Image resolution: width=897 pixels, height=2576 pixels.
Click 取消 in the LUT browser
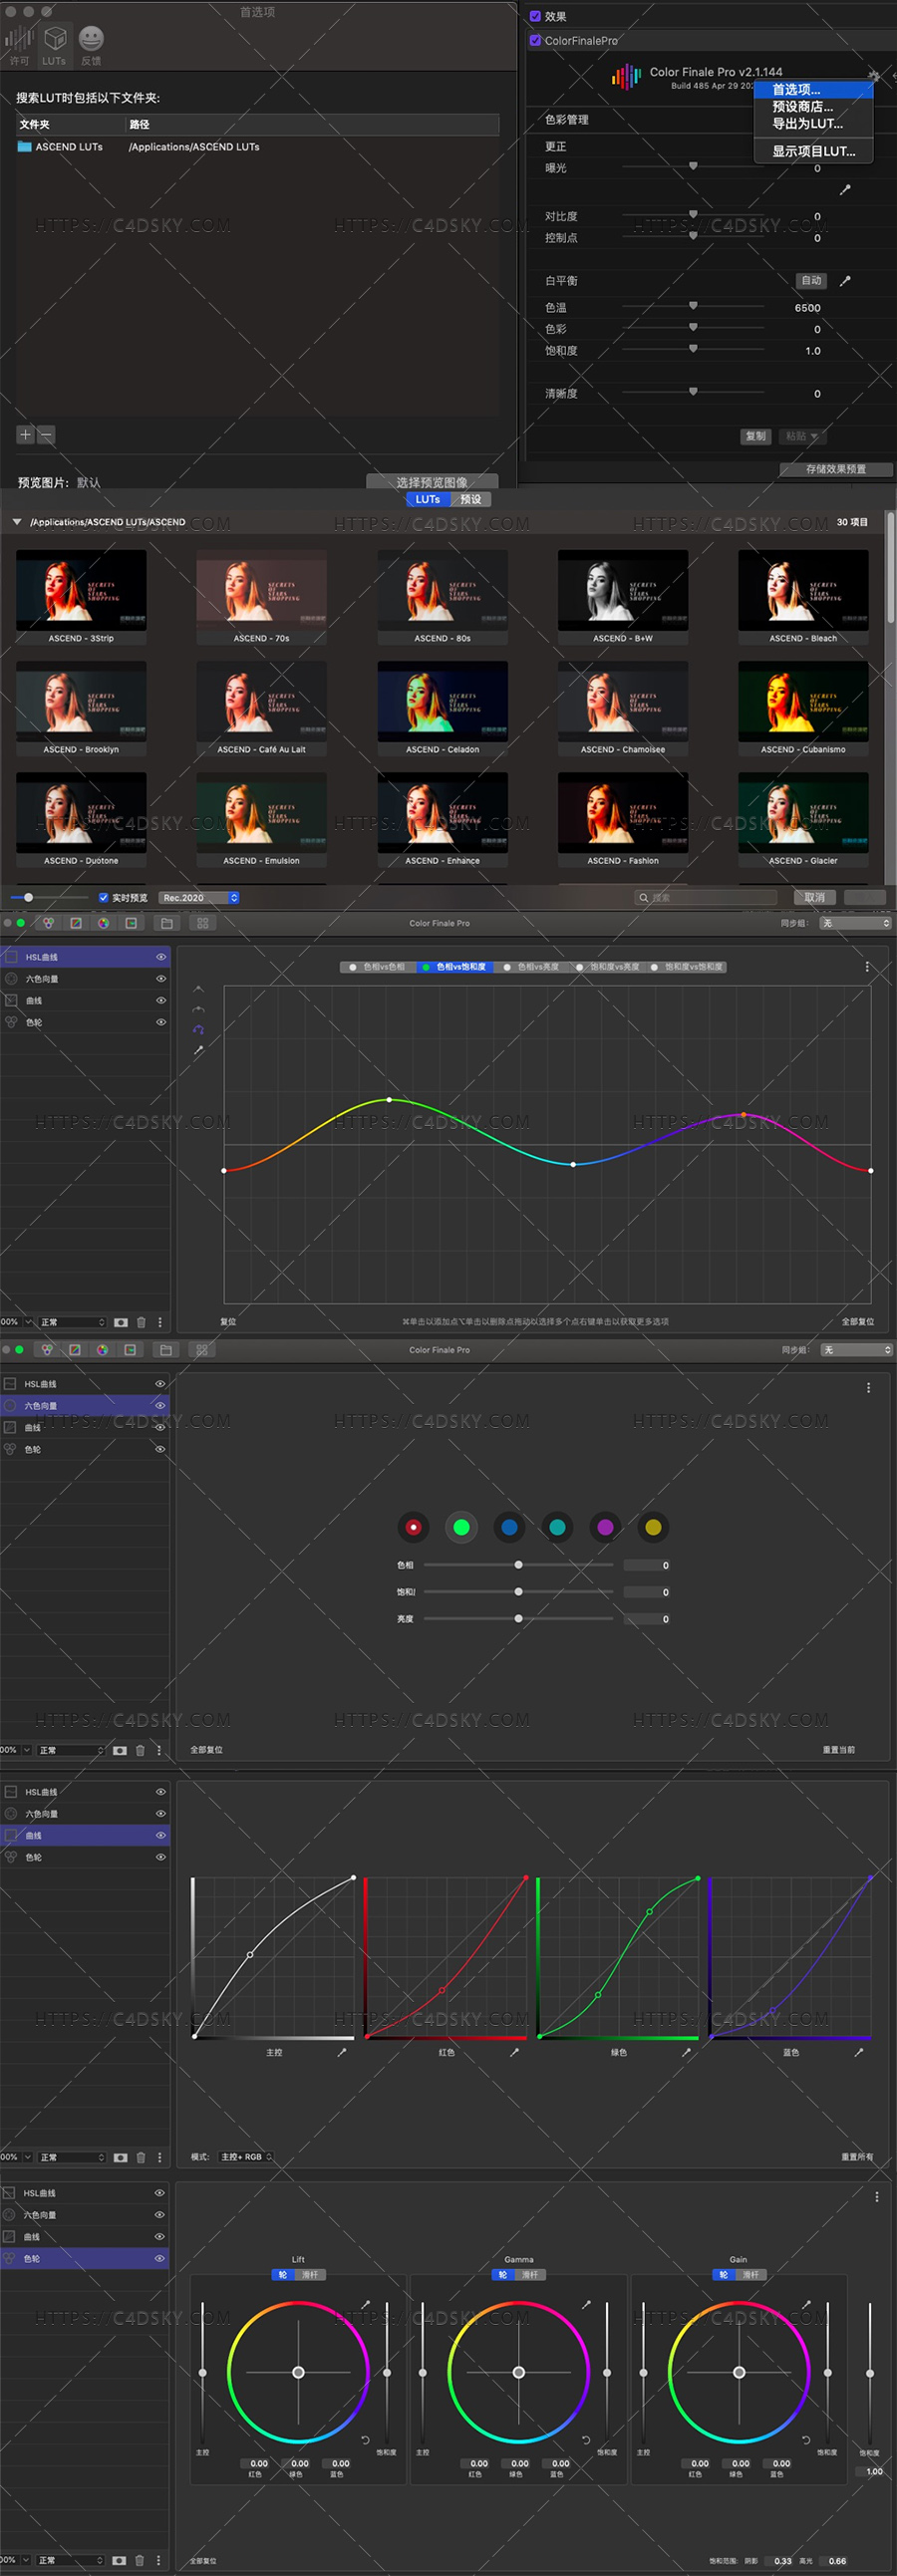point(815,897)
